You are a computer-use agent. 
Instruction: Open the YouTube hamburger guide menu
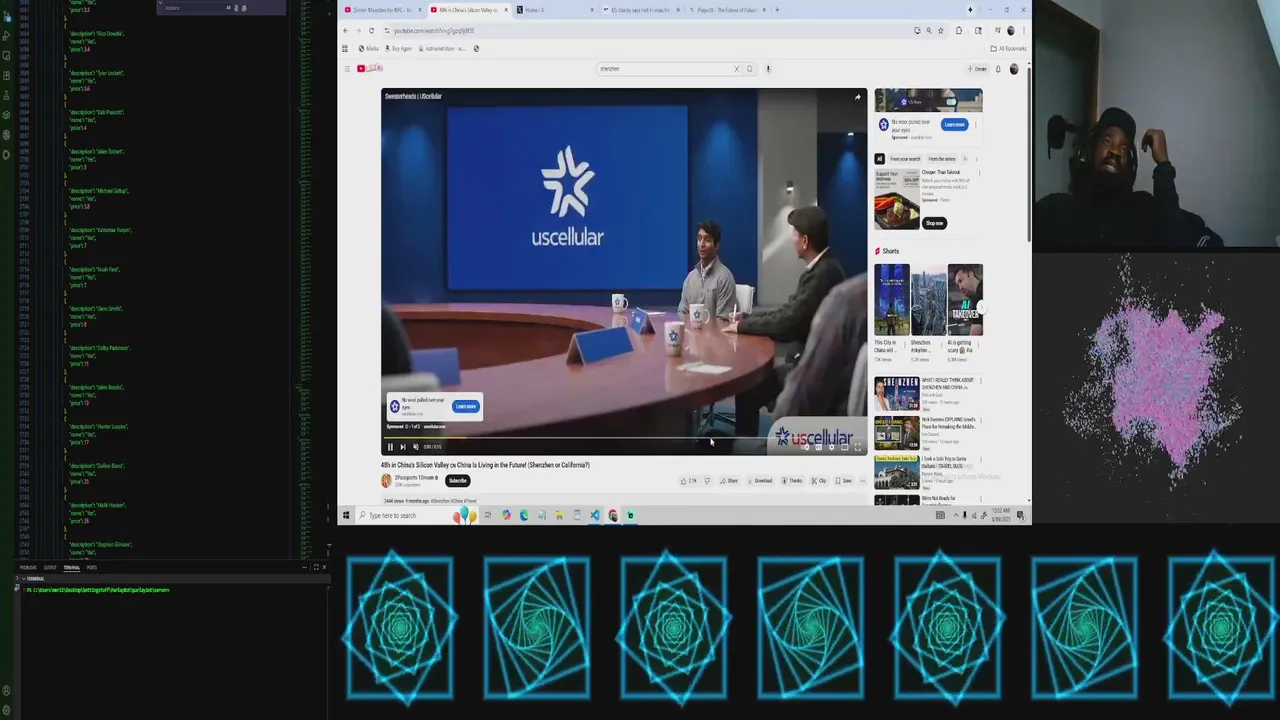(x=347, y=68)
